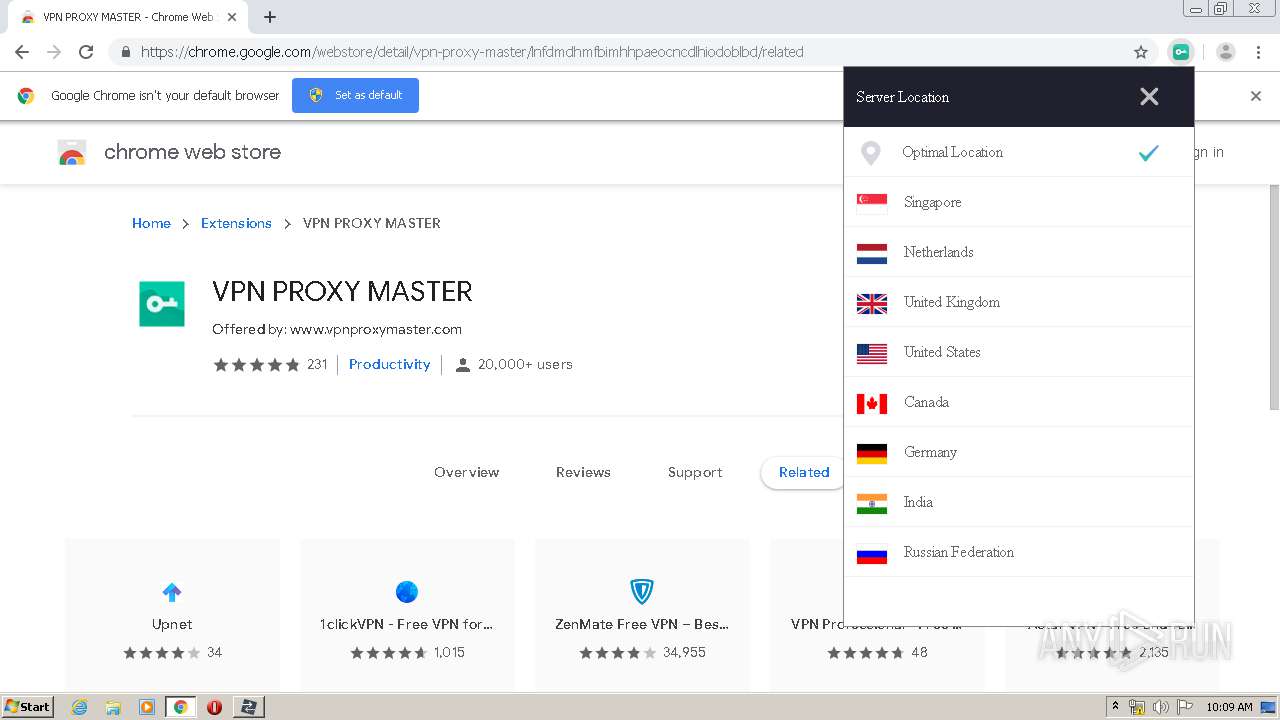
Task: Open the Productivity category link
Action: pos(389,364)
